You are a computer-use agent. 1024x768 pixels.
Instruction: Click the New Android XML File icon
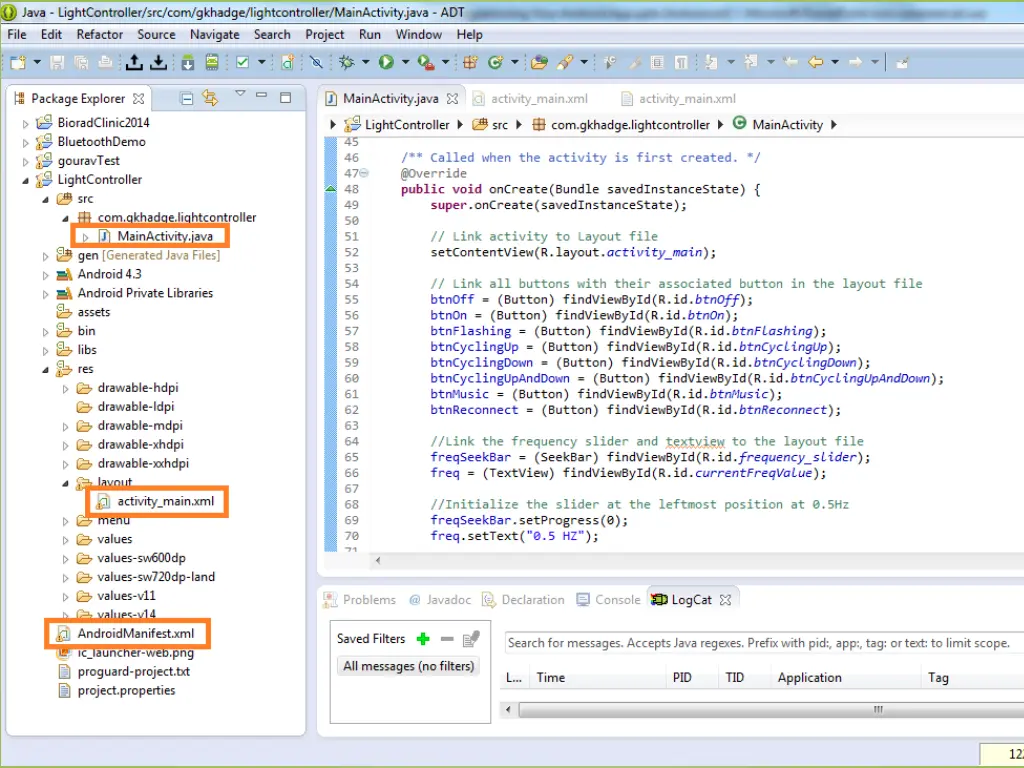point(287,63)
